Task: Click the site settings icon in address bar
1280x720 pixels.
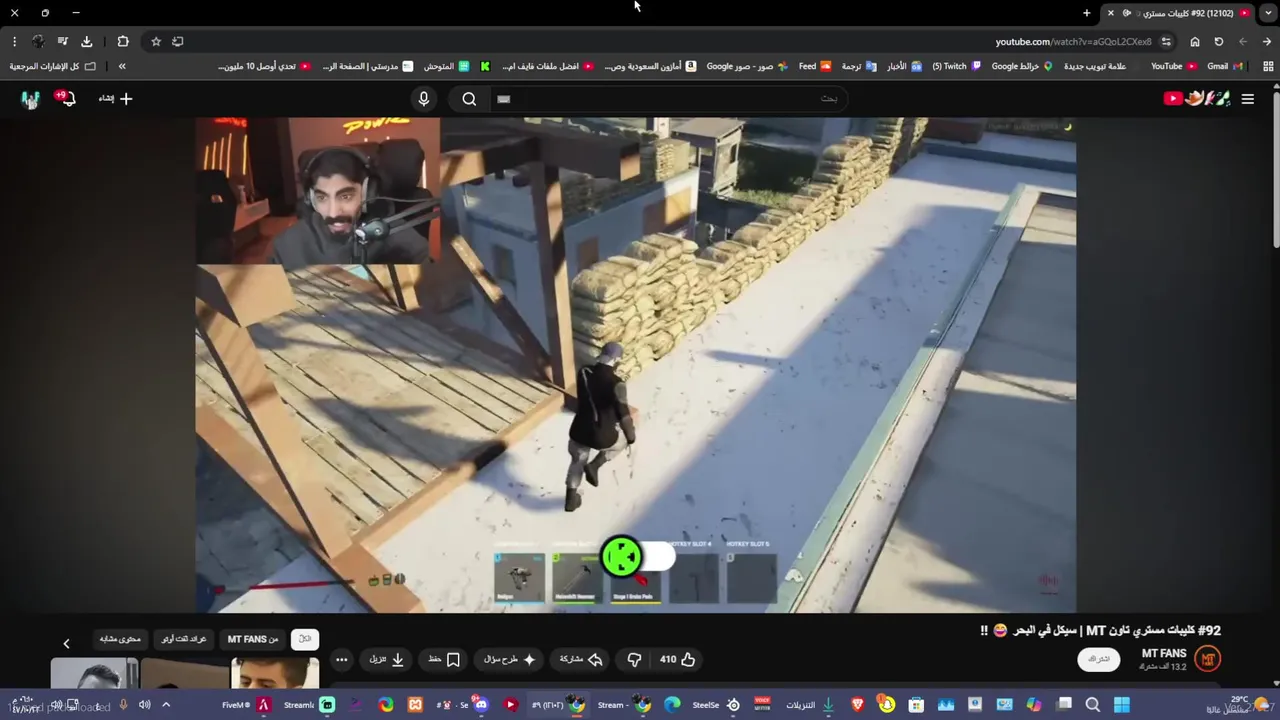Action: (1166, 41)
